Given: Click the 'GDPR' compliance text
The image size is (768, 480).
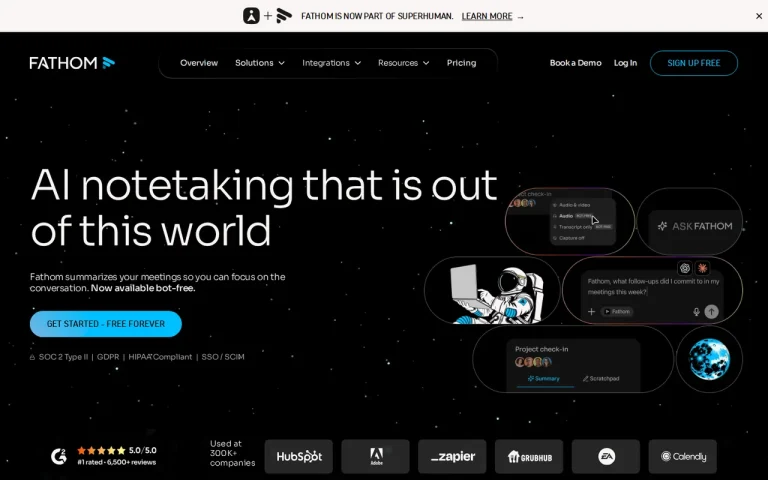Looking at the screenshot, I should click(108, 357).
